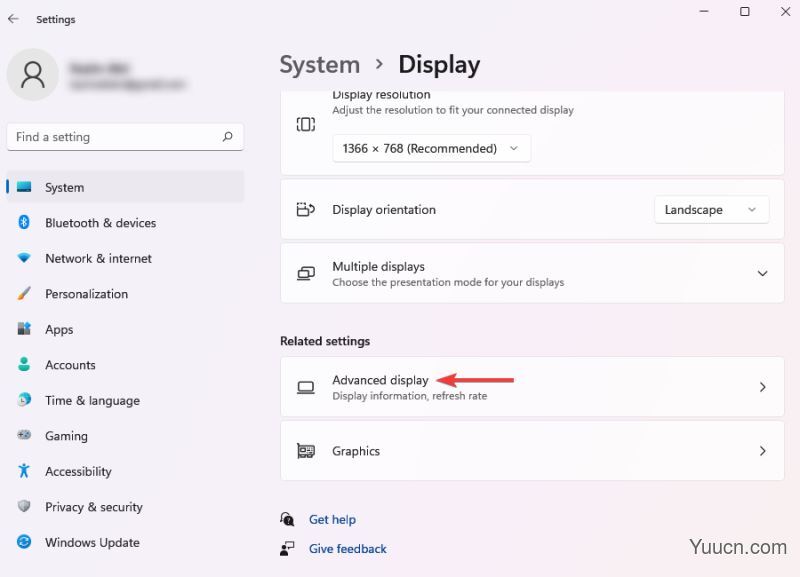The height and width of the screenshot is (577, 800).
Task: Open Gaming settings
Action: (x=125, y=436)
